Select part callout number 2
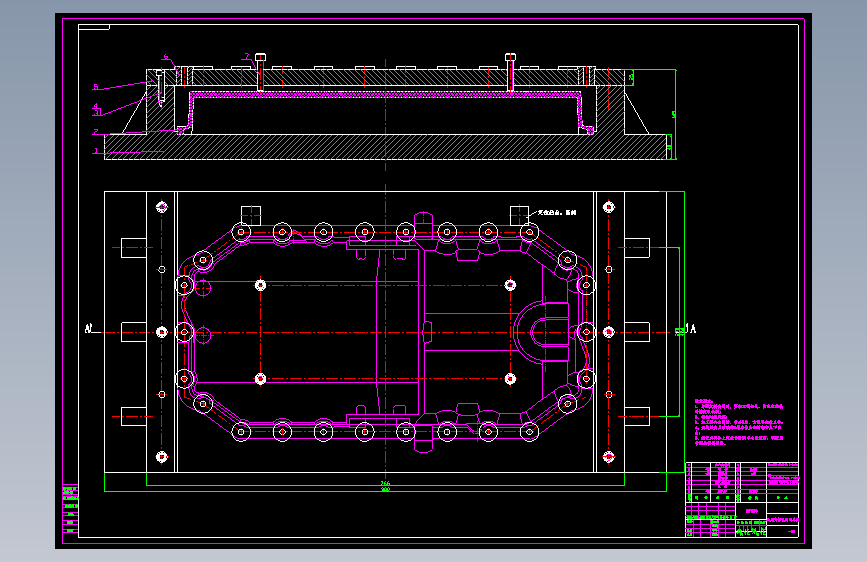The image size is (867, 562). click(96, 132)
